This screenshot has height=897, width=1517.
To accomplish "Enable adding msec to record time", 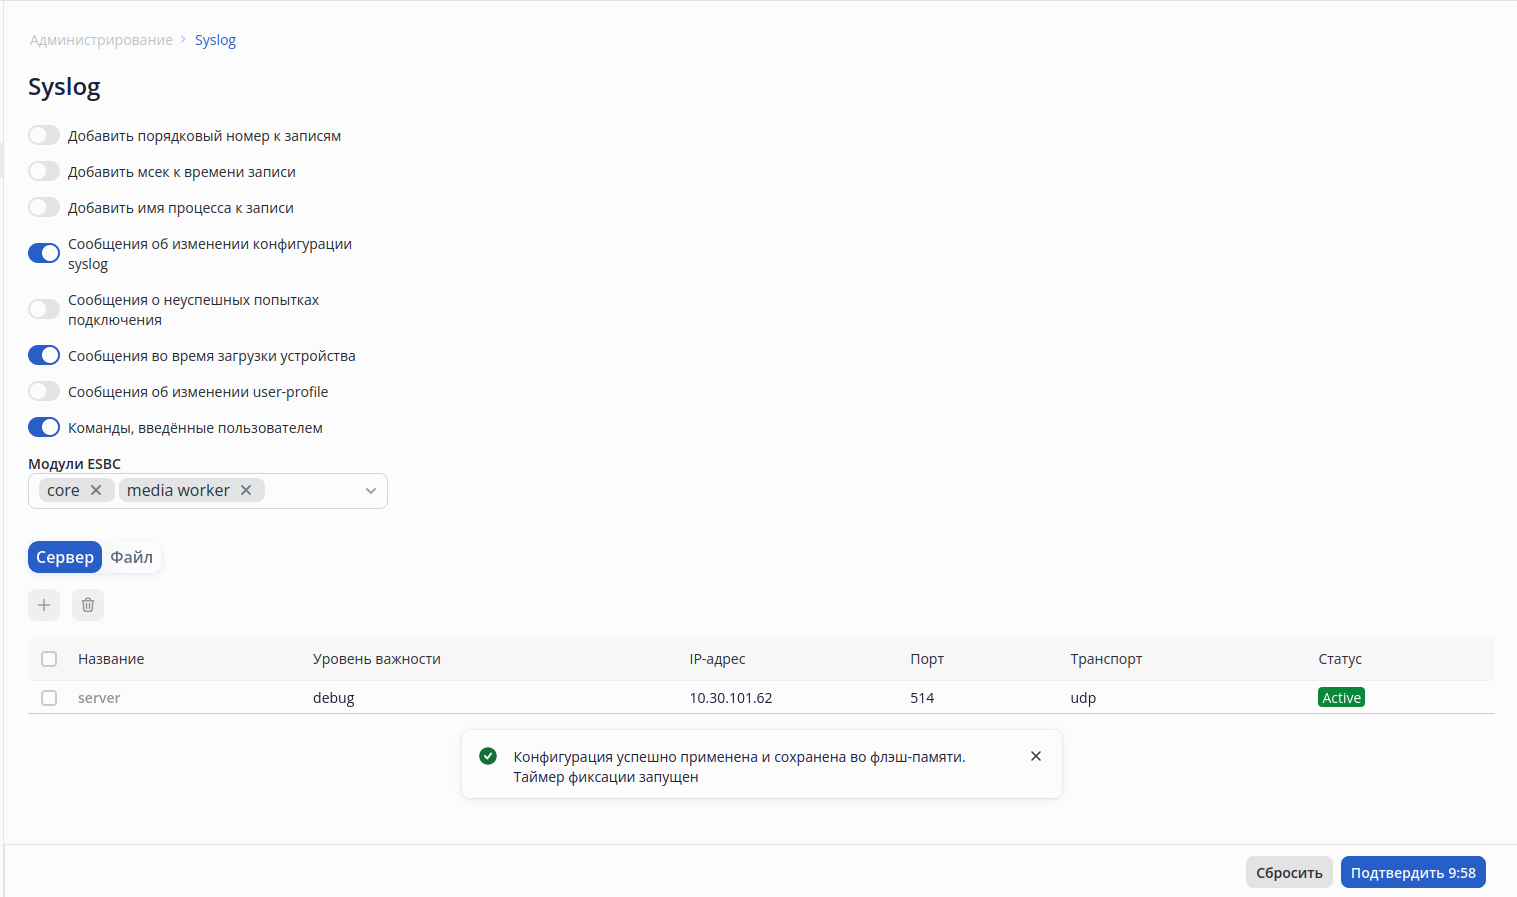I will pyautogui.click(x=44, y=172).
